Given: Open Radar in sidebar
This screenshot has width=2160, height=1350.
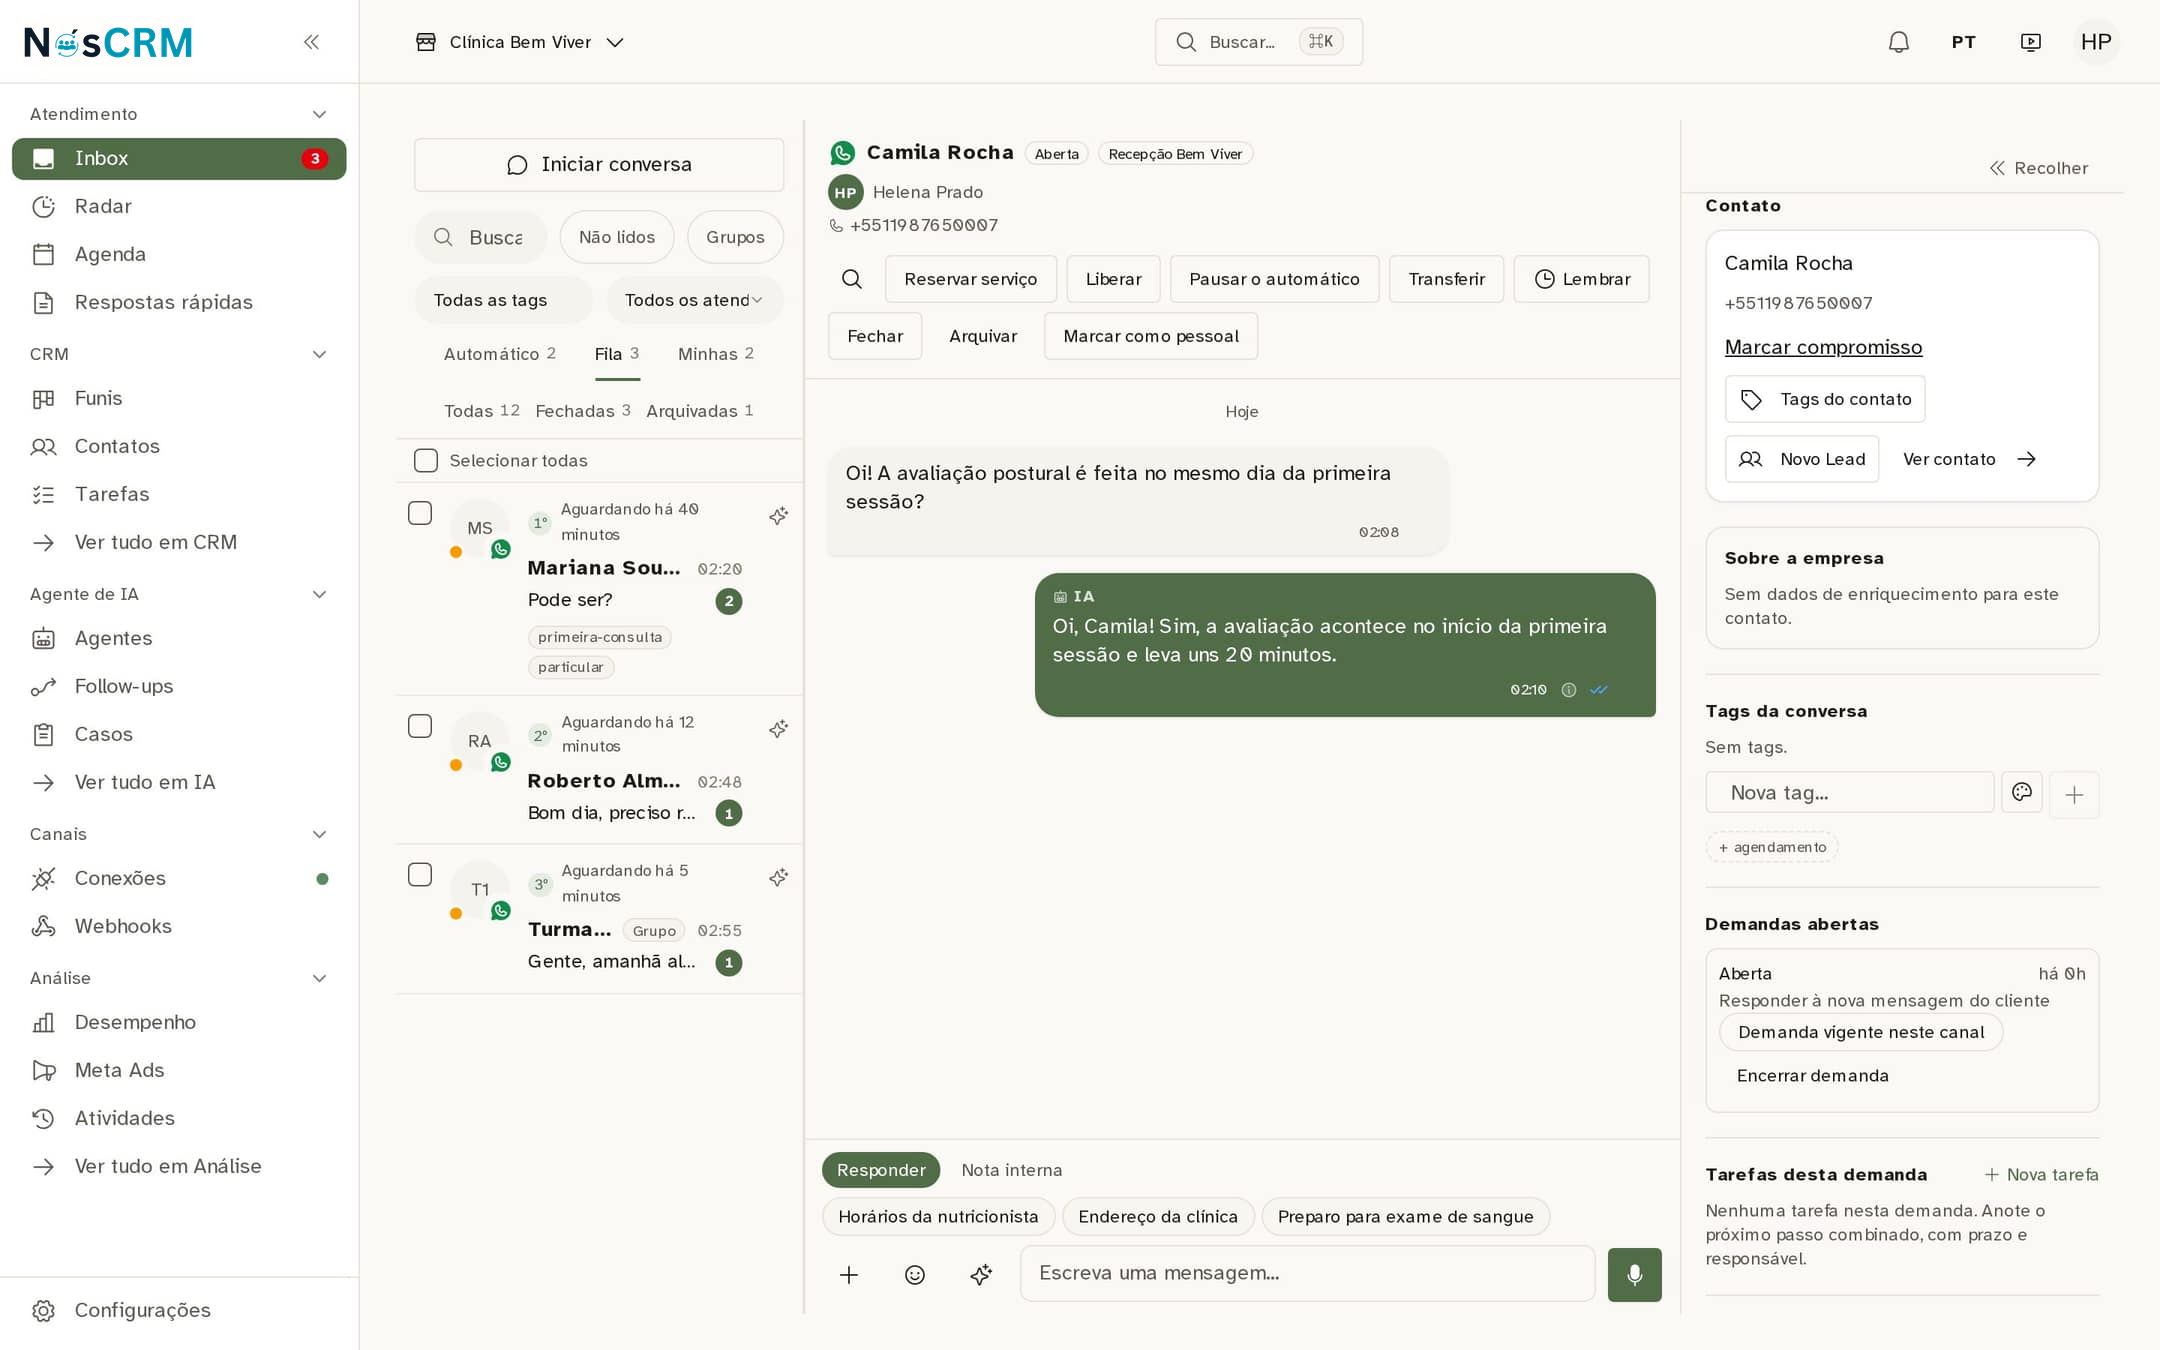Looking at the screenshot, I should coord(179,206).
